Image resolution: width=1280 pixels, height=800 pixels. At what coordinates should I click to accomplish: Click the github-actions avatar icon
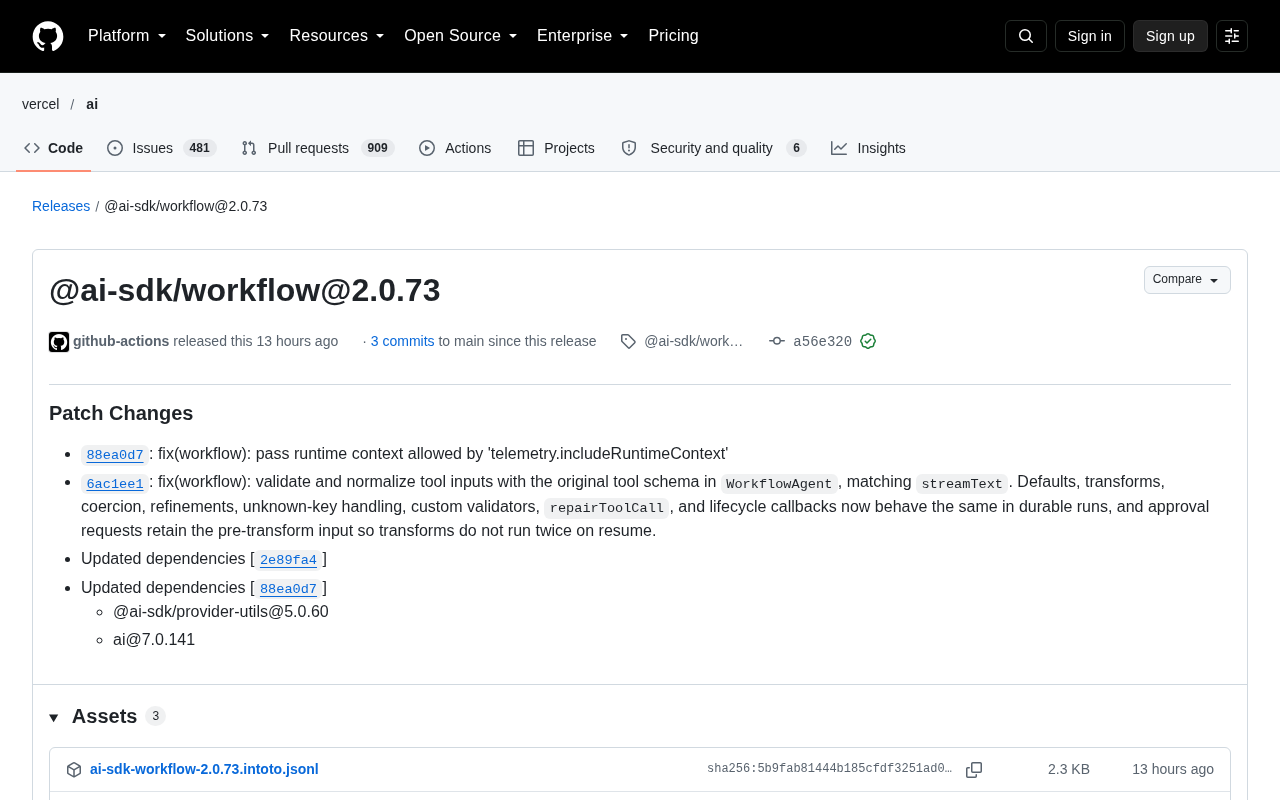tap(59, 342)
